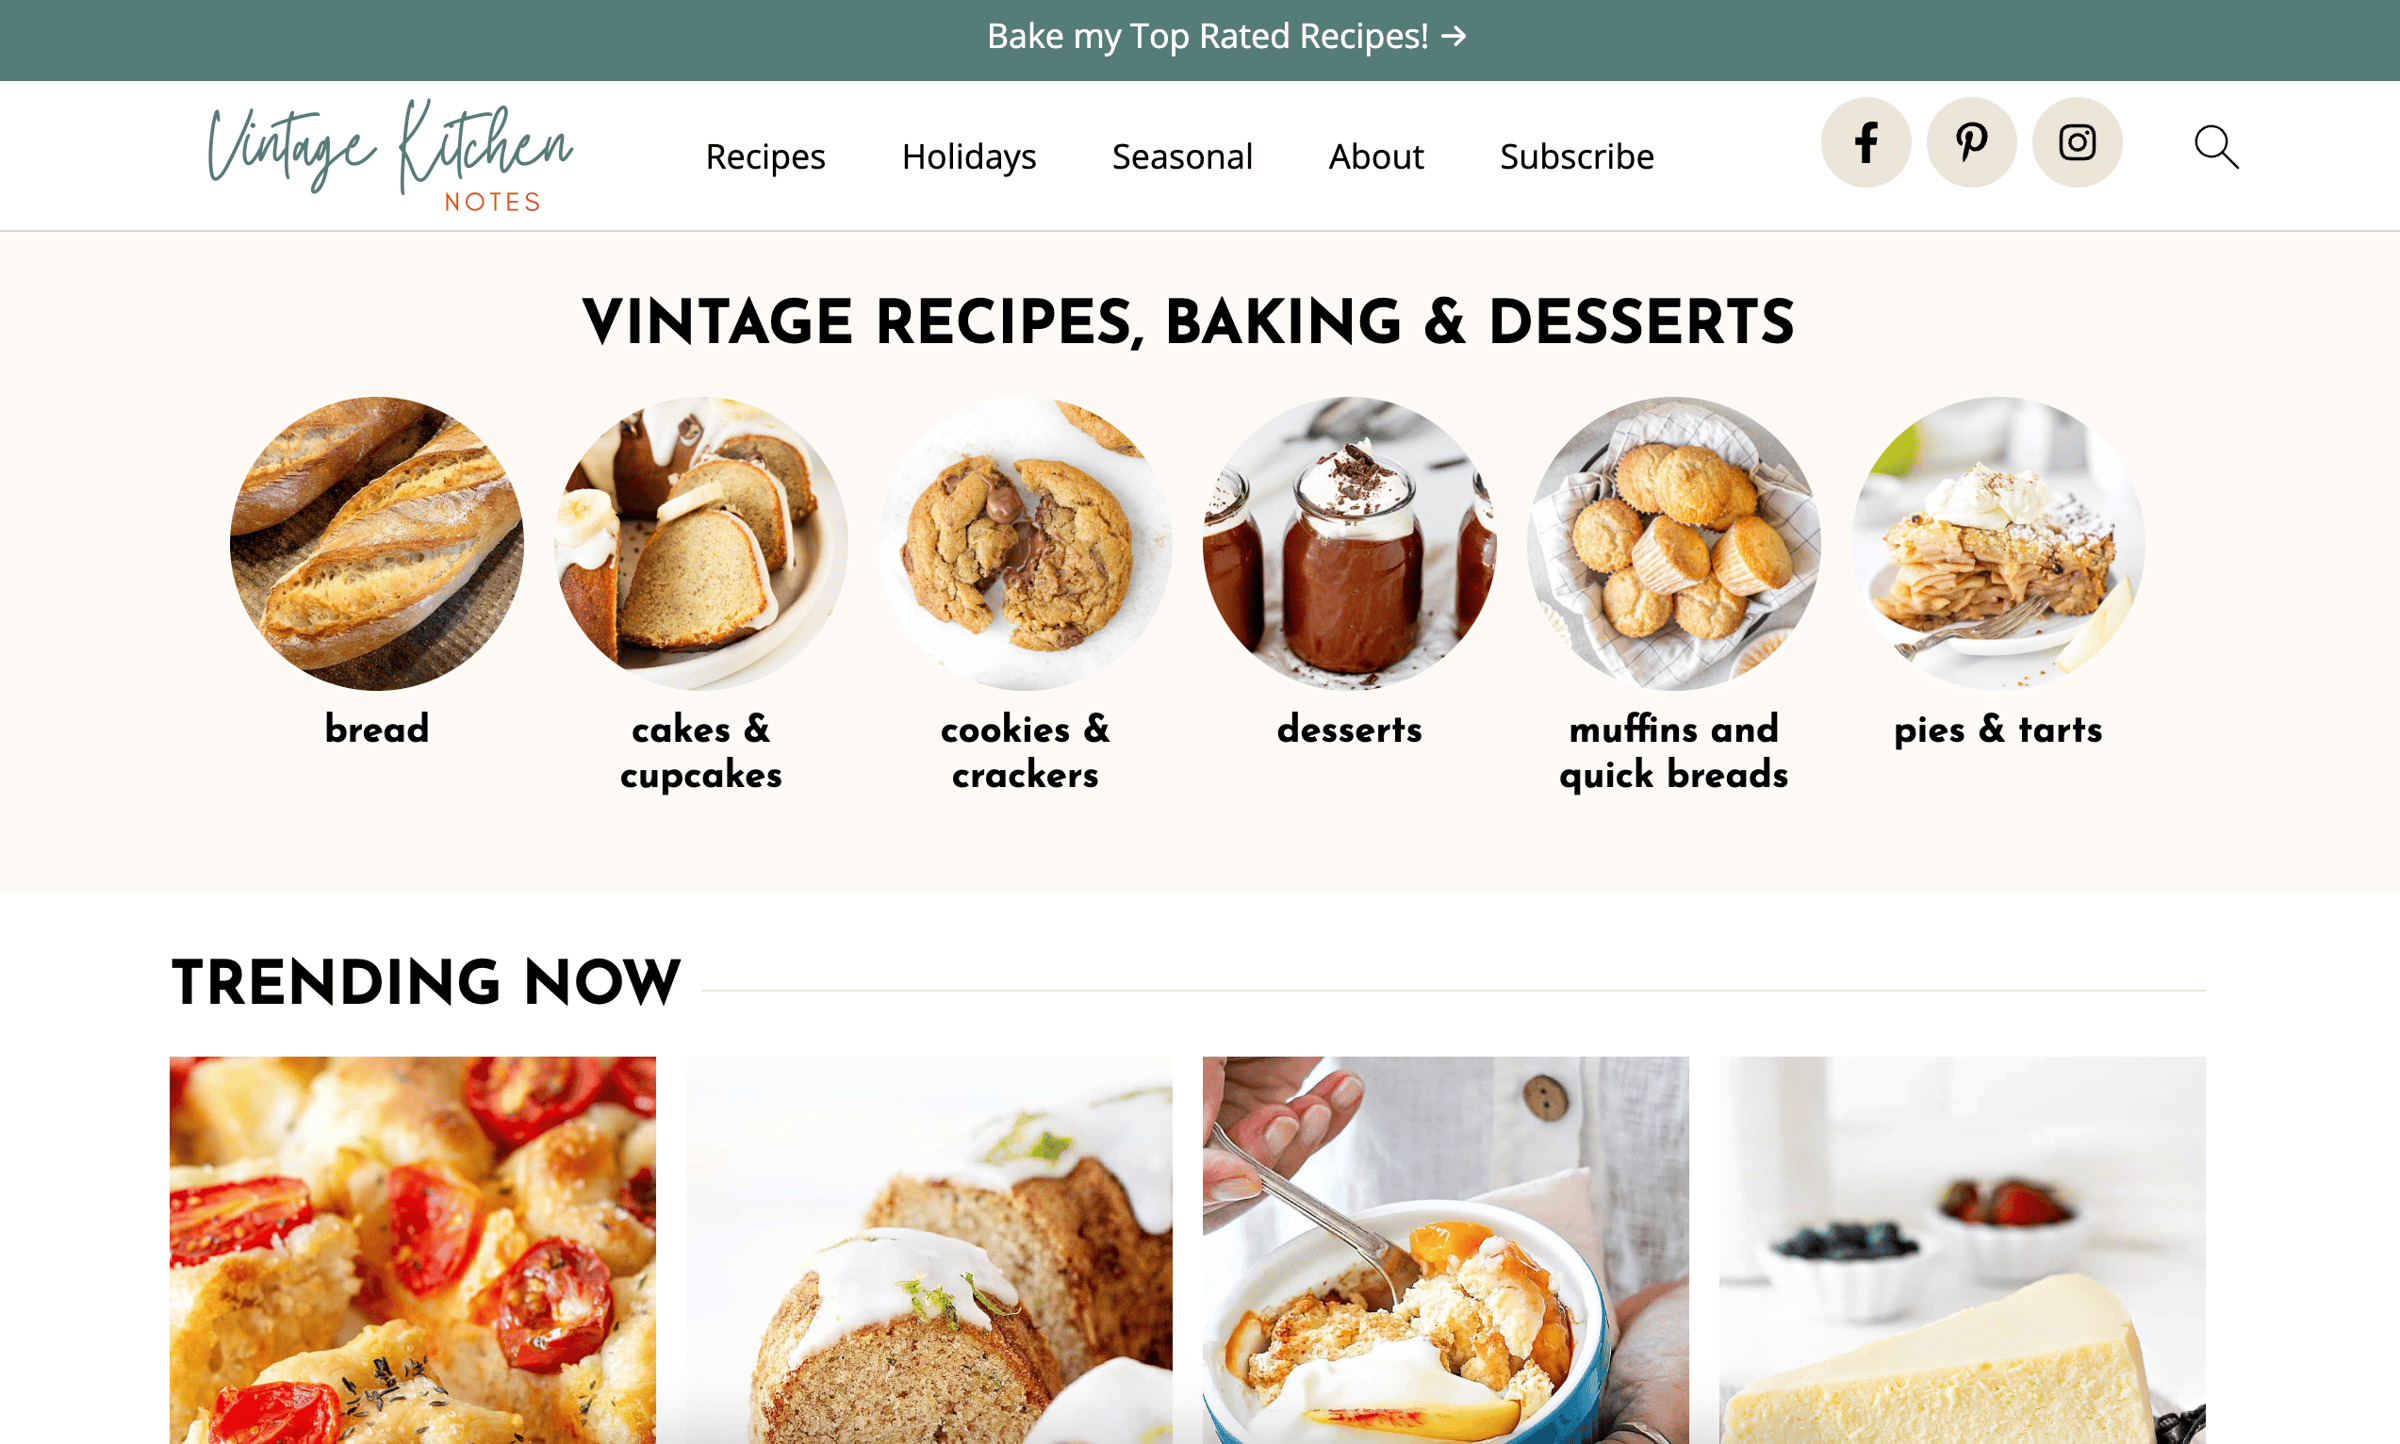Go to the About page
2400x1444 pixels.
tap(1376, 156)
